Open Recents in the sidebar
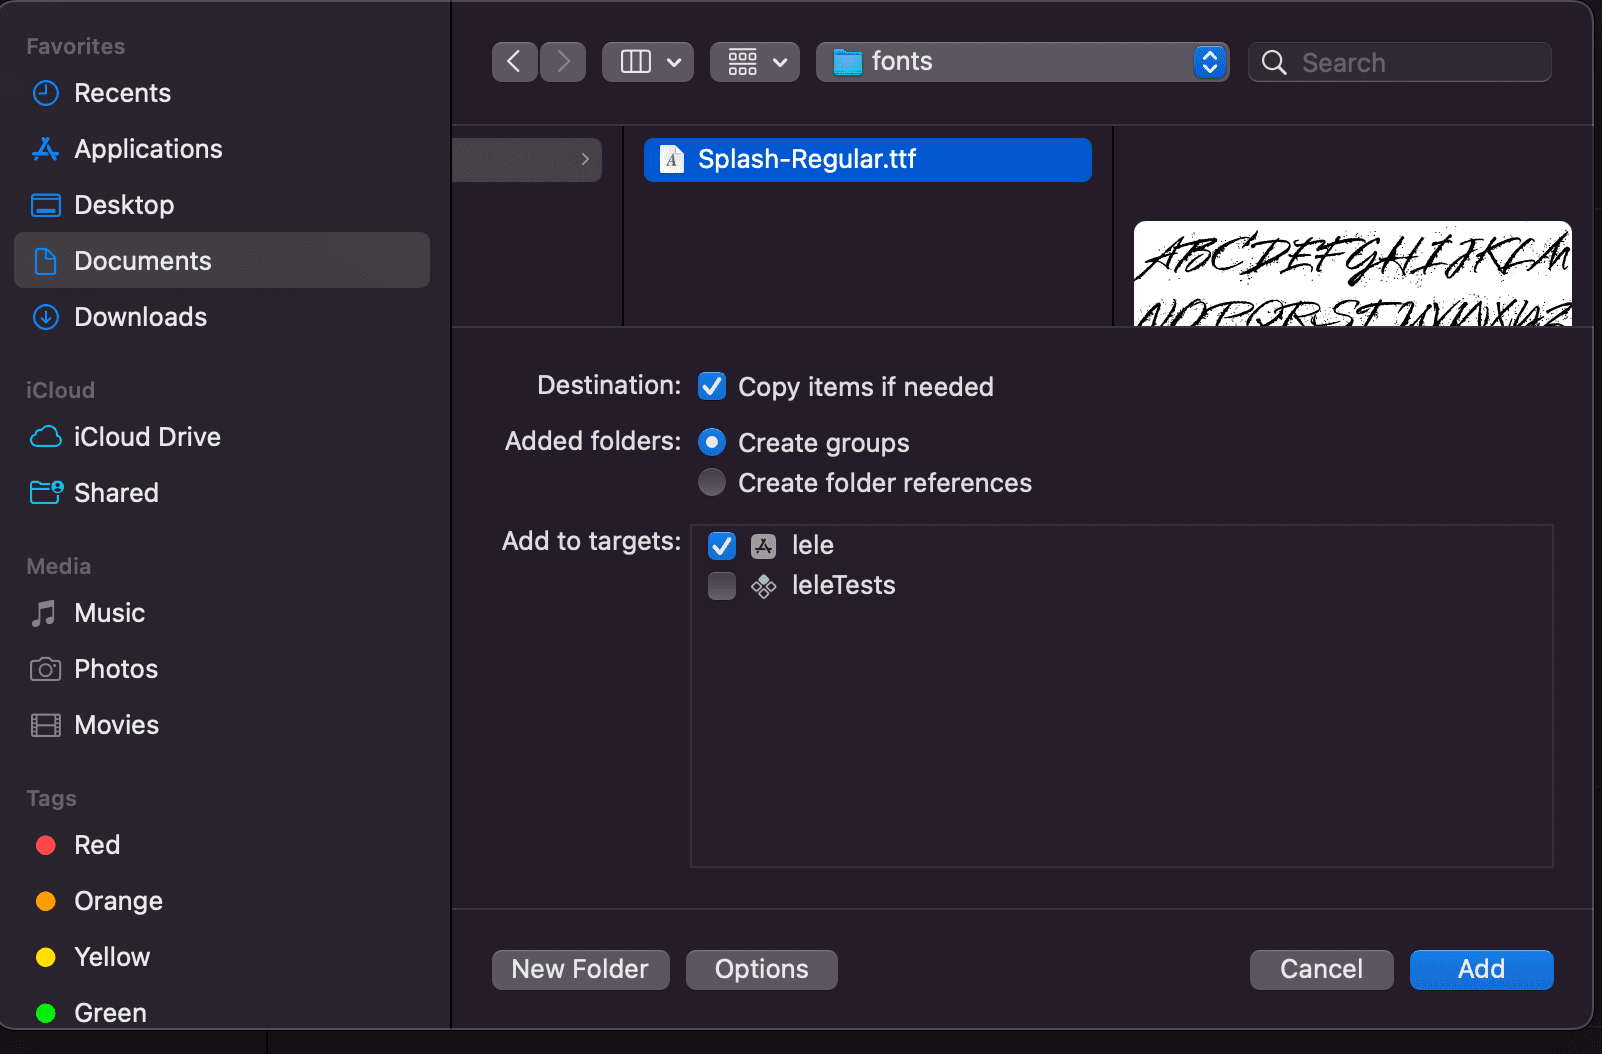Viewport: 1602px width, 1054px height. click(x=222, y=93)
